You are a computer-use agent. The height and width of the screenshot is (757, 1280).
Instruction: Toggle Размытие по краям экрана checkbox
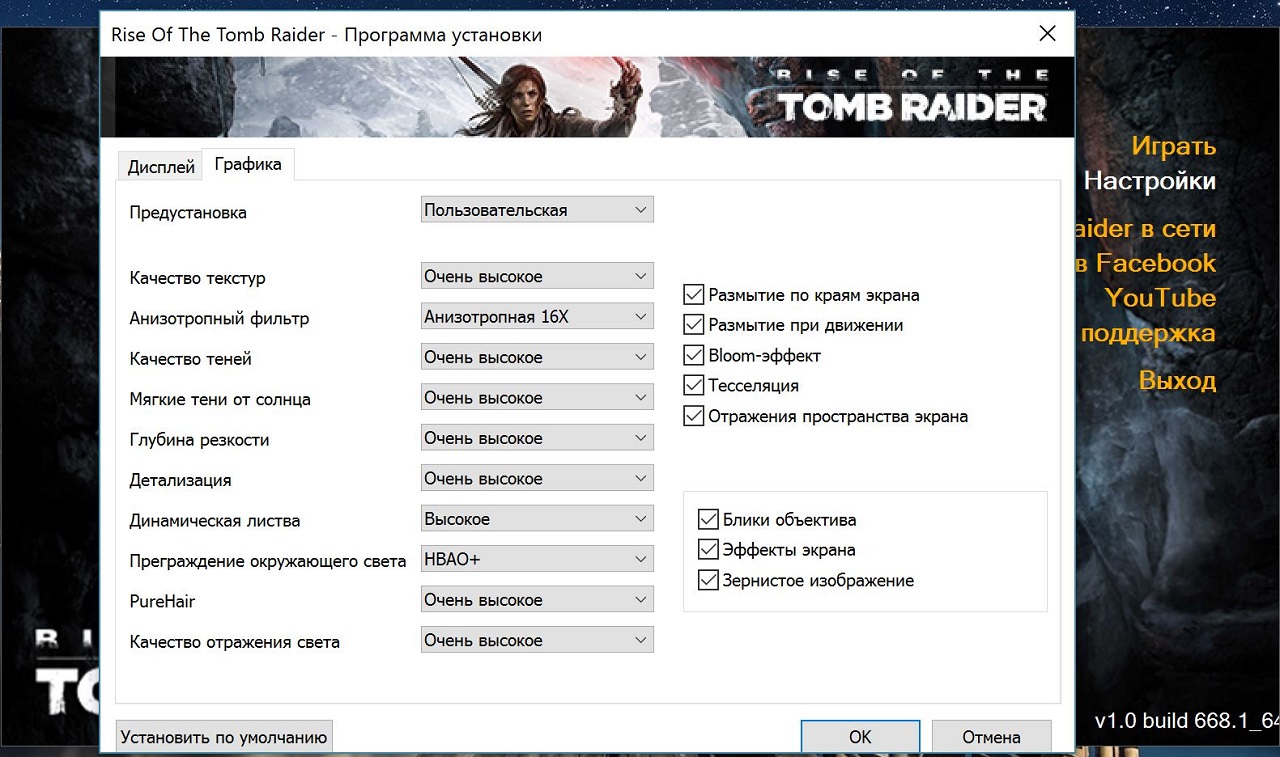[694, 295]
